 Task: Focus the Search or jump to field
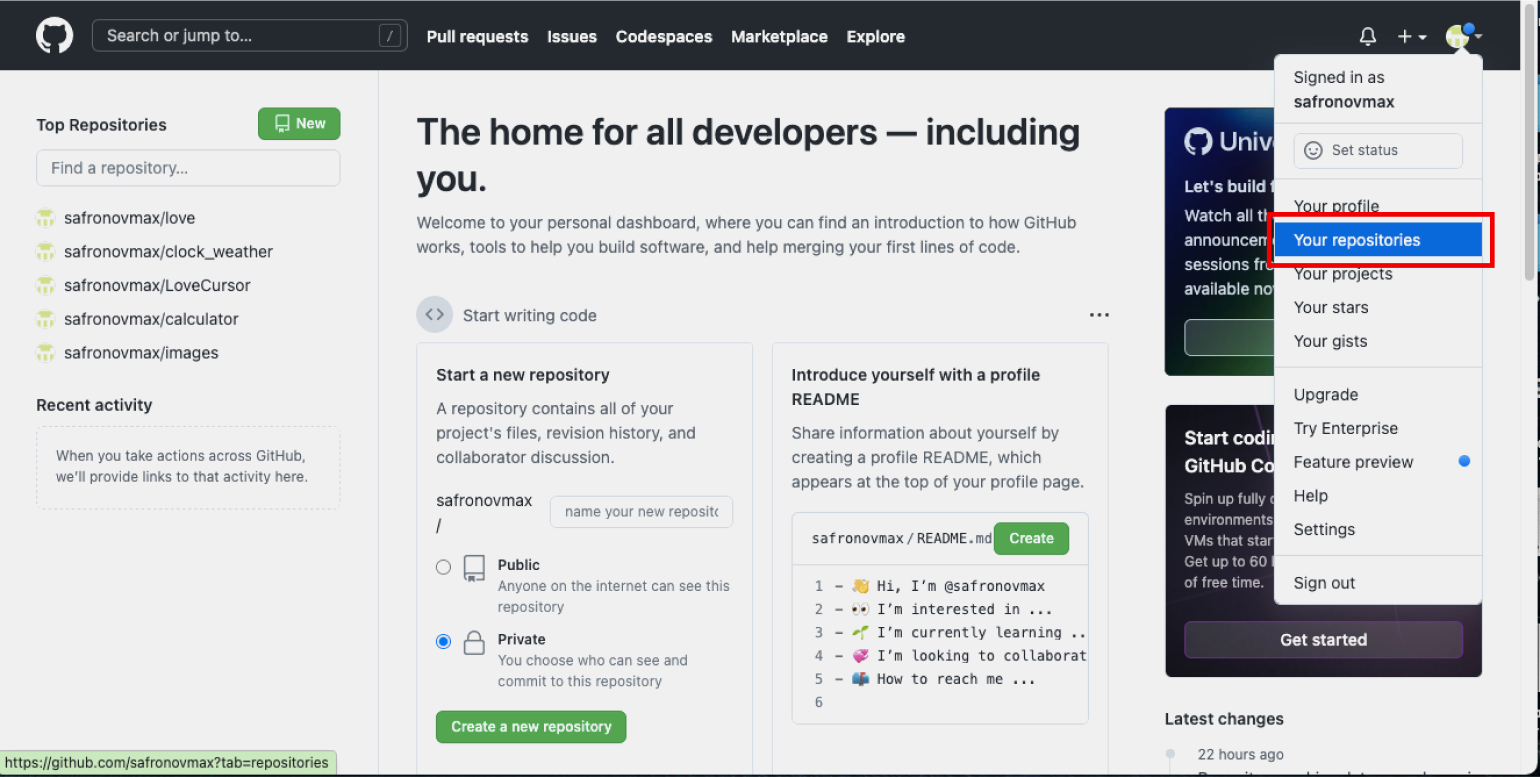click(249, 36)
